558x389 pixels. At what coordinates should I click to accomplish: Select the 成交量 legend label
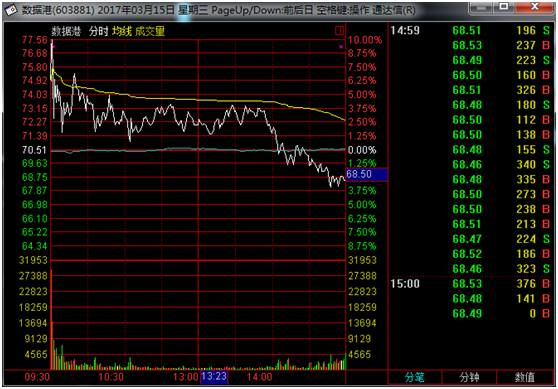[150, 31]
